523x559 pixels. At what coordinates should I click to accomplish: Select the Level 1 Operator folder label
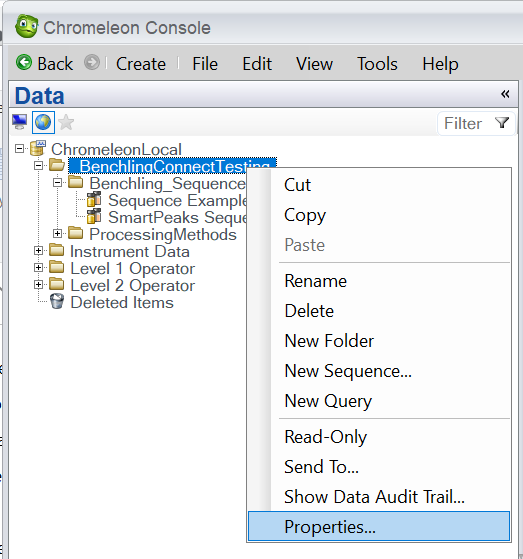(x=132, y=268)
